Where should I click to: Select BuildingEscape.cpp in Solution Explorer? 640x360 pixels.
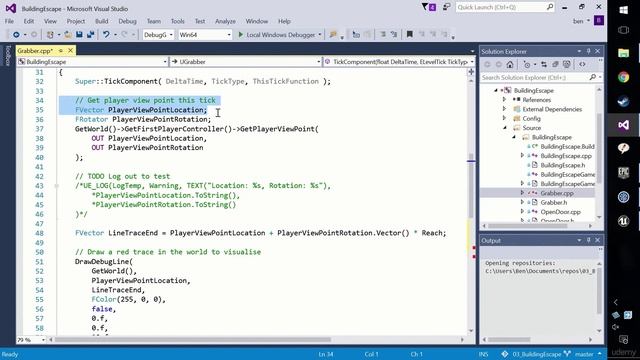click(x=566, y=156)
